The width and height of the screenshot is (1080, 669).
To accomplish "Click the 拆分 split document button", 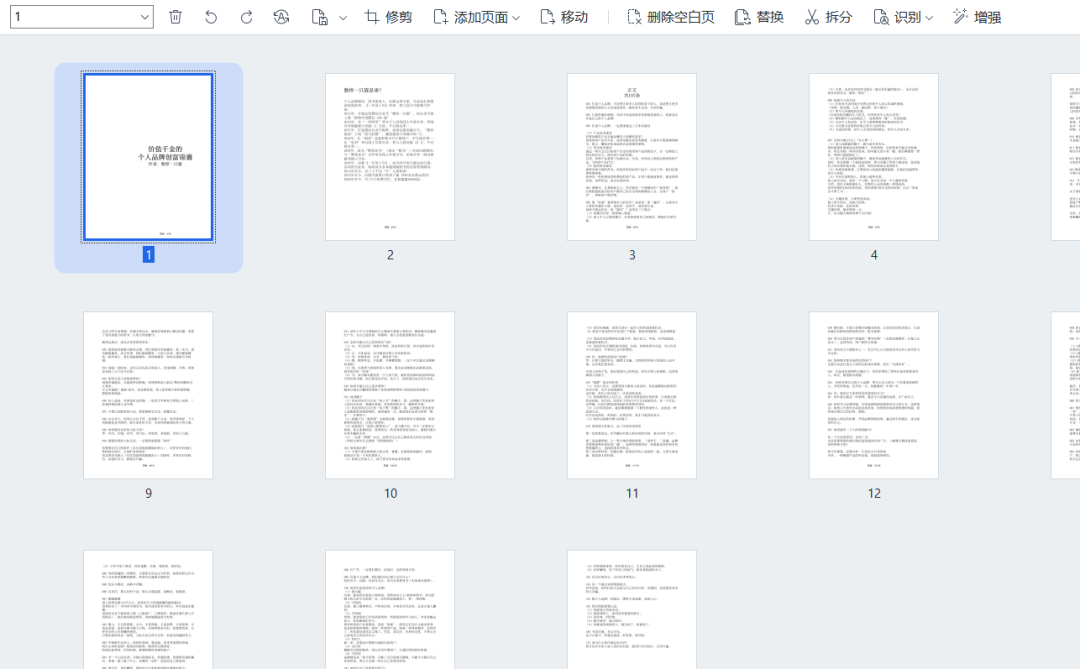I will (x=829, y=17).
